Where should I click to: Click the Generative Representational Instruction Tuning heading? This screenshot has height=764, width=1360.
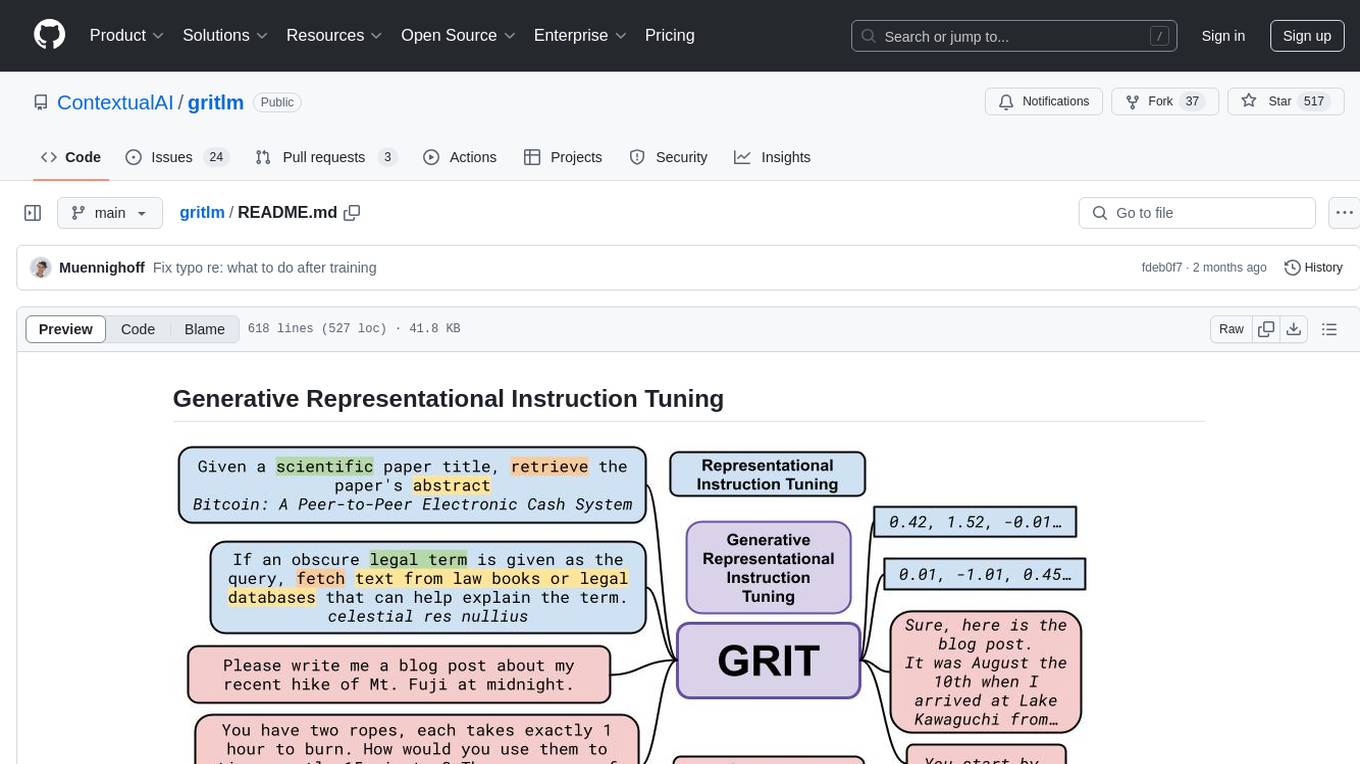(x=448, y=398)
